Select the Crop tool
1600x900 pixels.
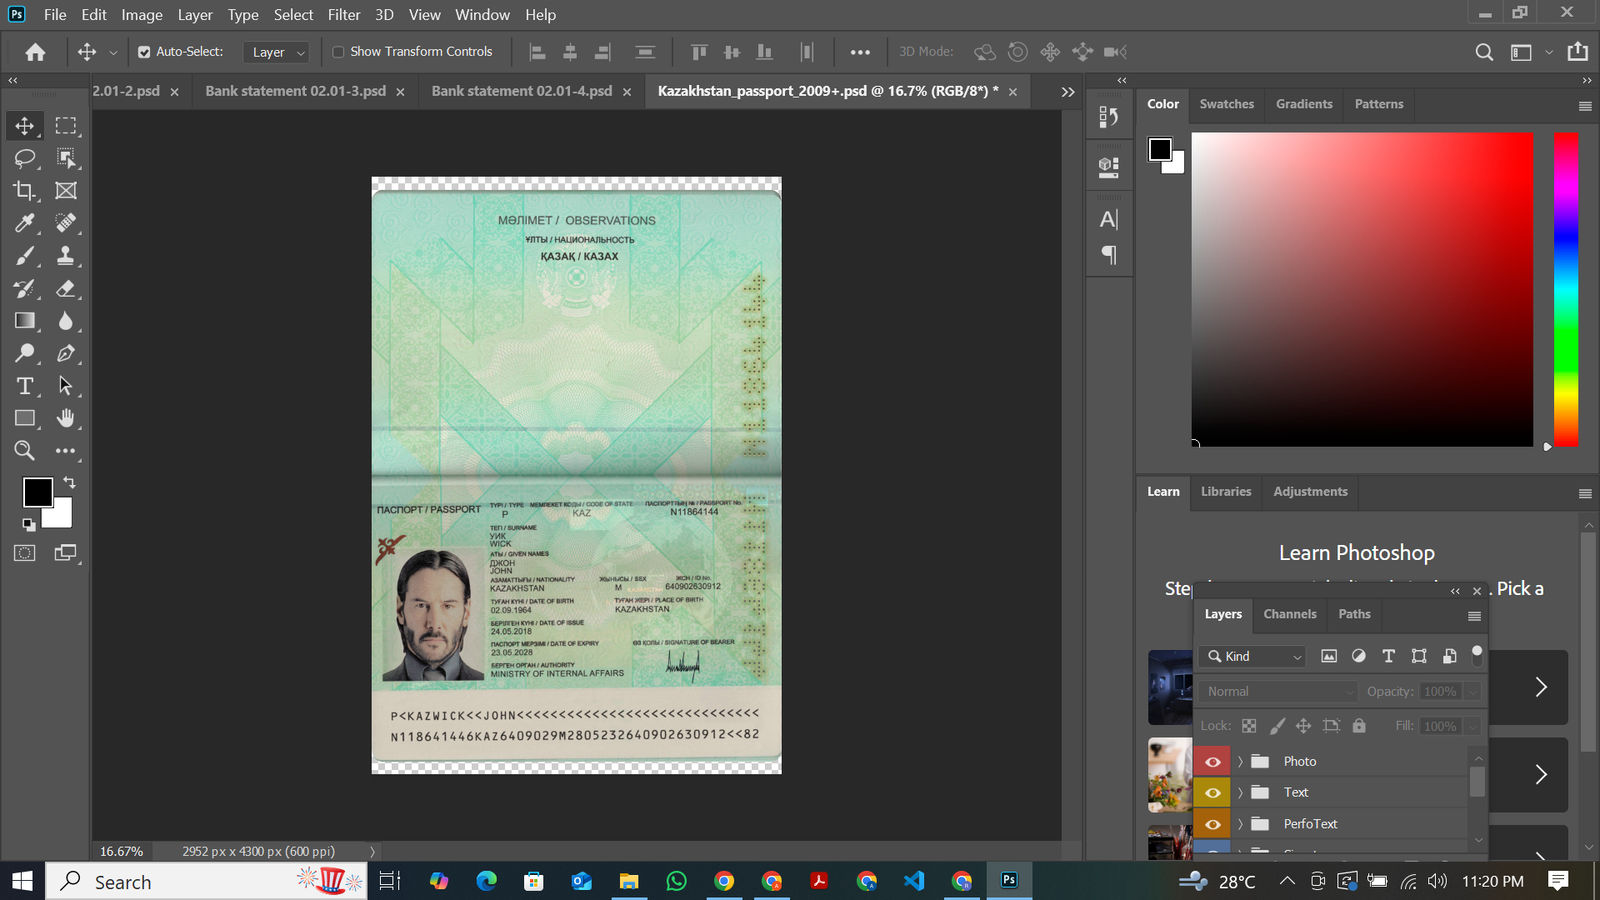pos(24,190)
